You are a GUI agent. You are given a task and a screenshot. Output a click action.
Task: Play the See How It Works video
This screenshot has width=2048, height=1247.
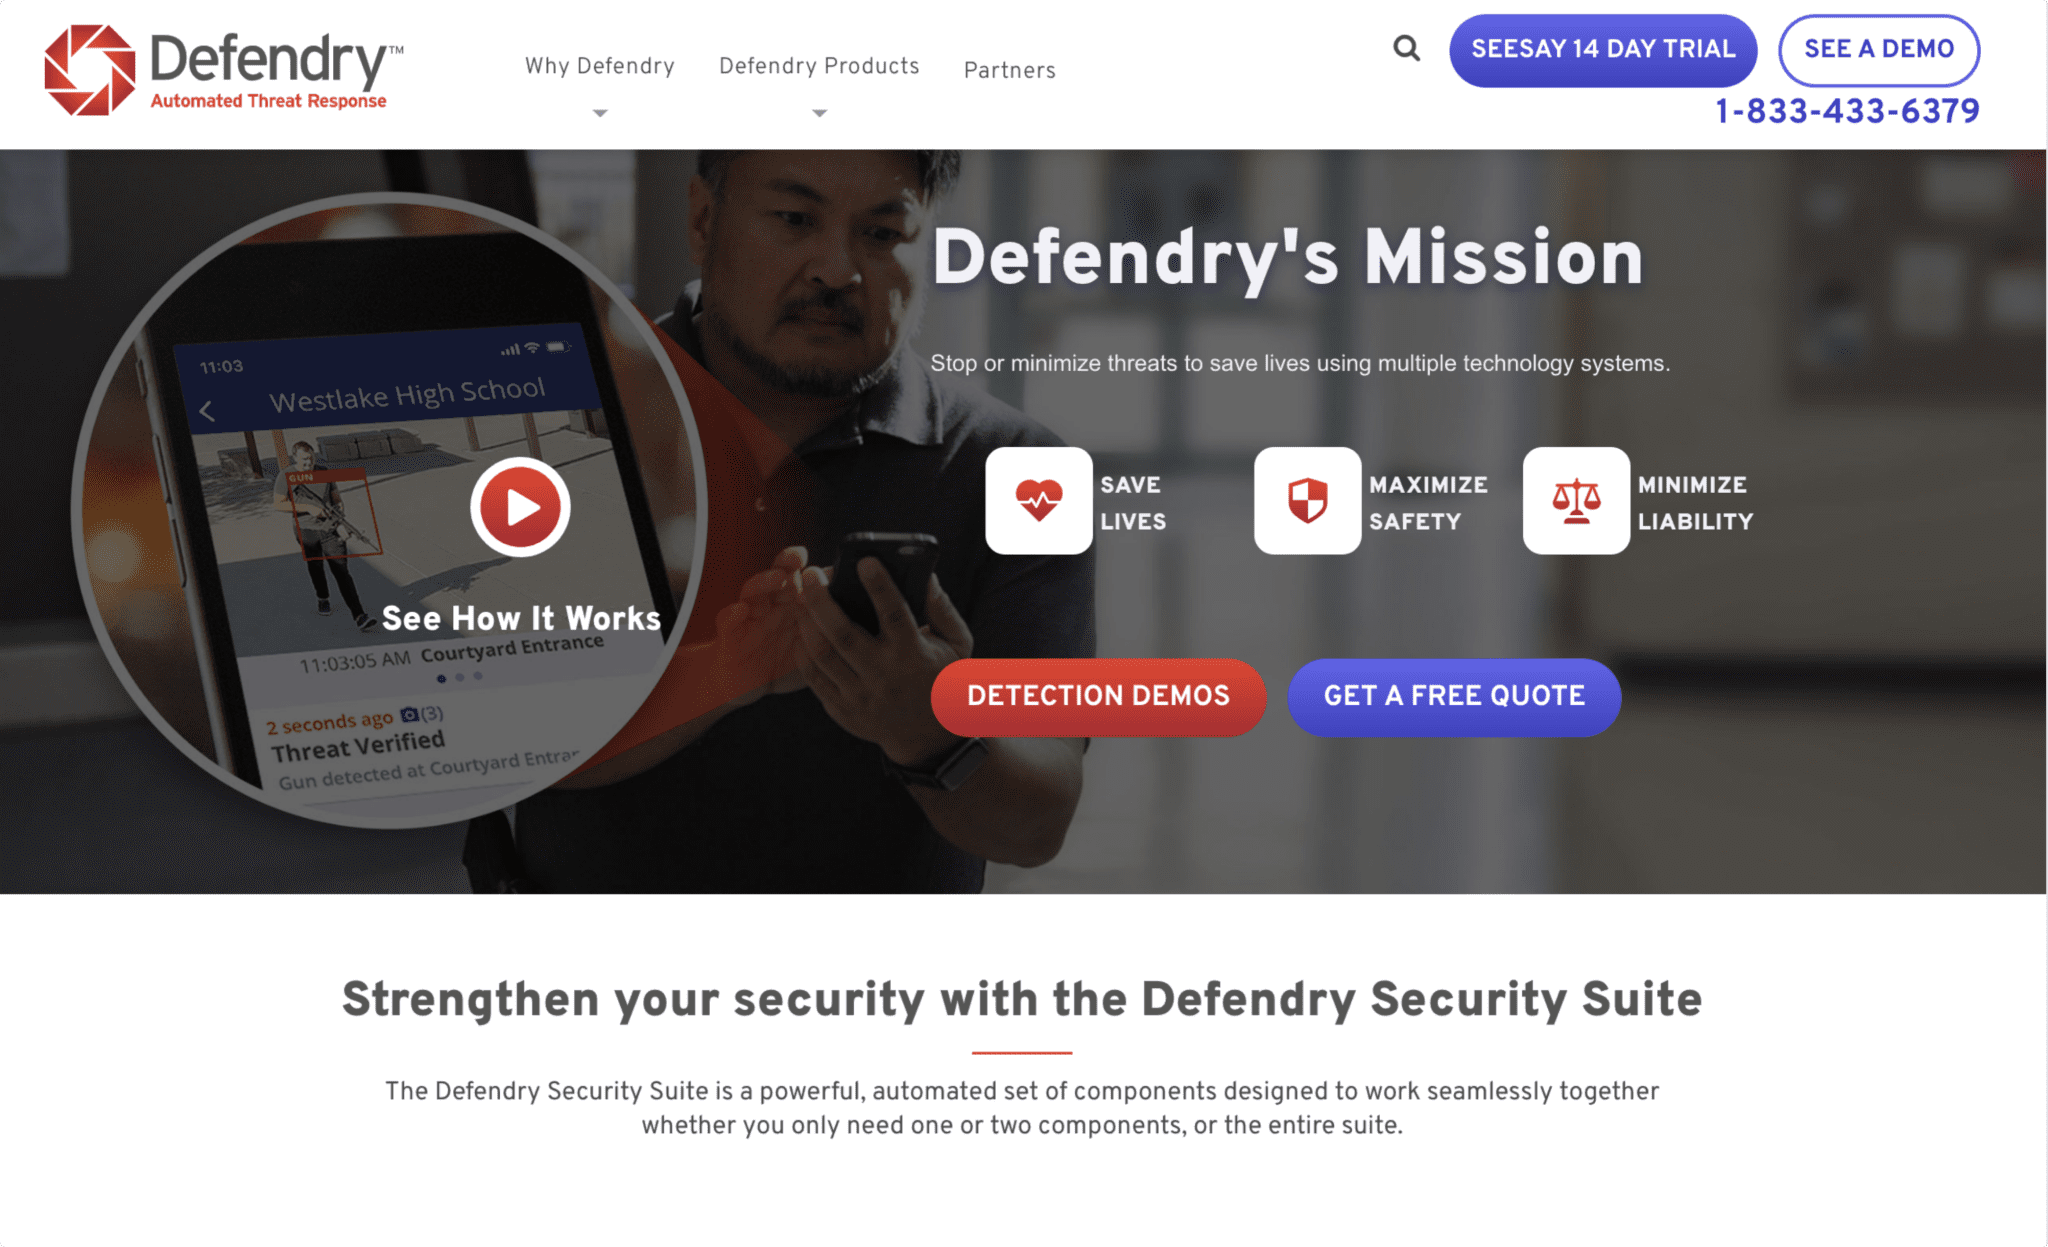pyautogui.click(x=520, y=507)
